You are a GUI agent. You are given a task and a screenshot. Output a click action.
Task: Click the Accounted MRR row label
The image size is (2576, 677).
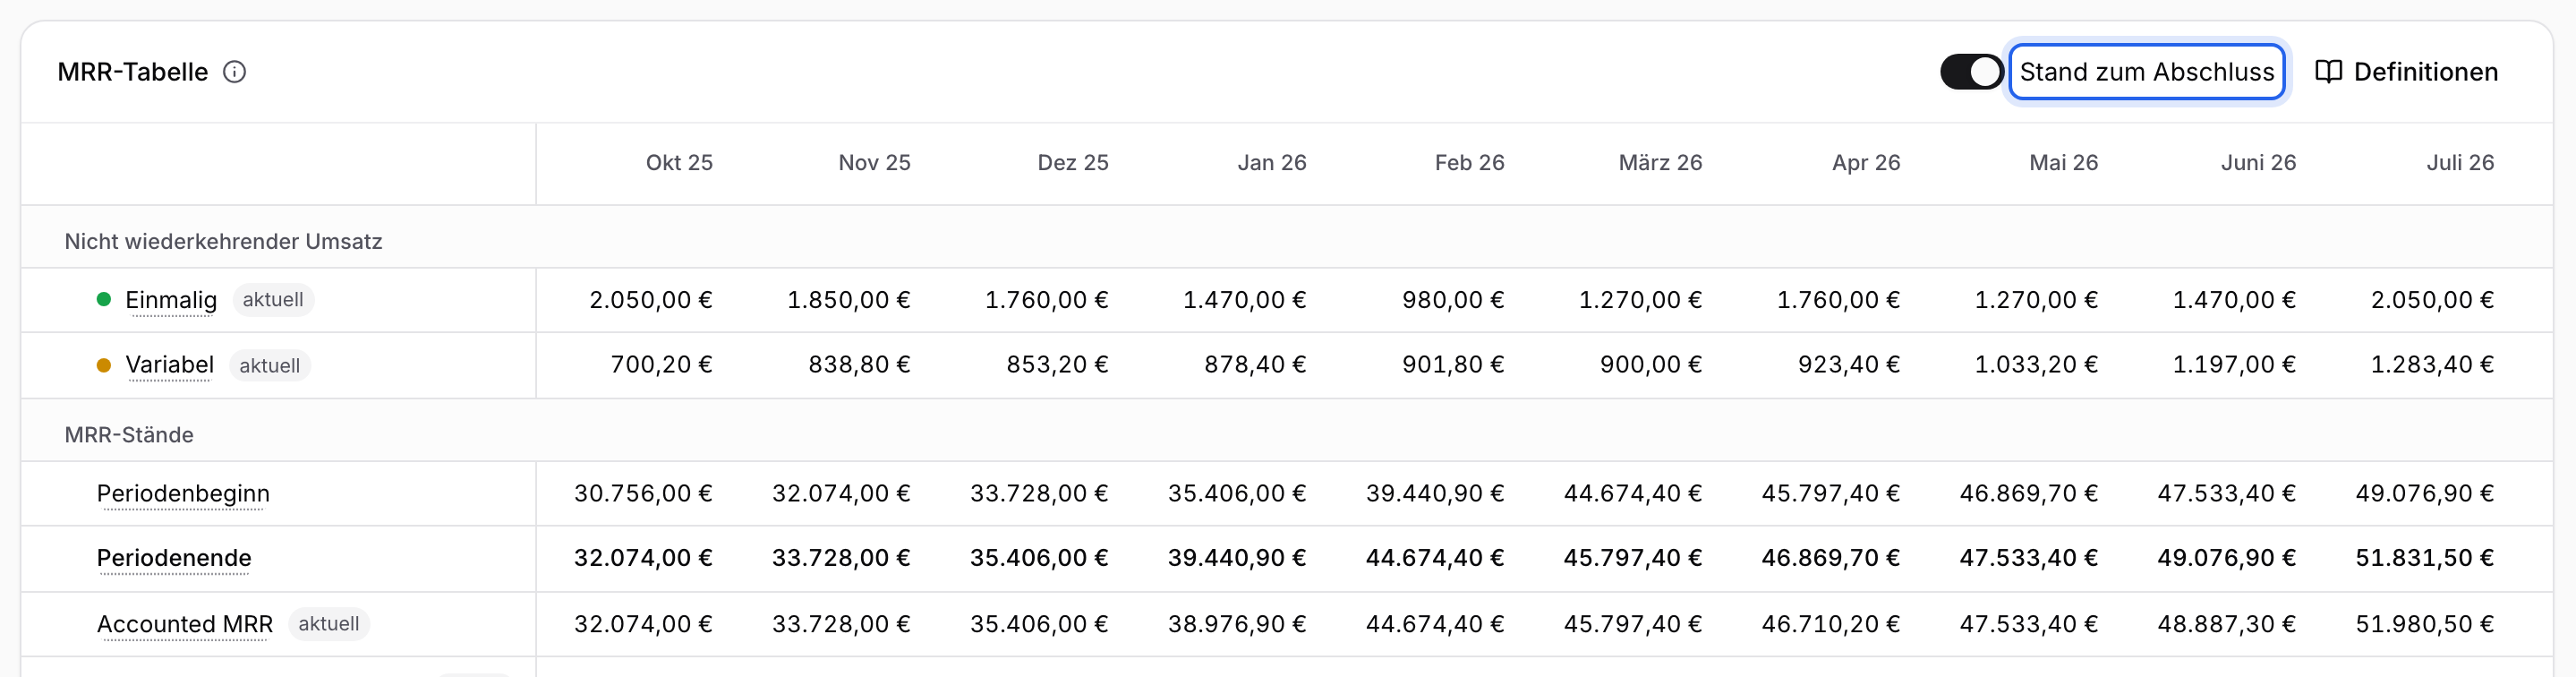coord(185,624)
